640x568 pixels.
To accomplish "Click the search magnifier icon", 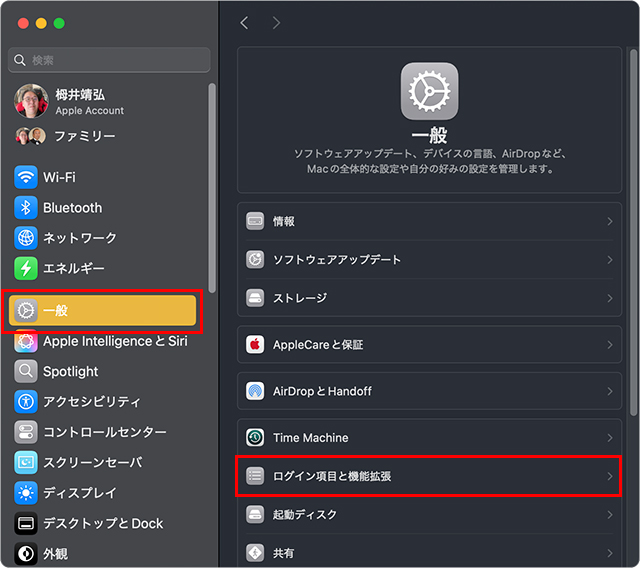I will pos(20,60).
